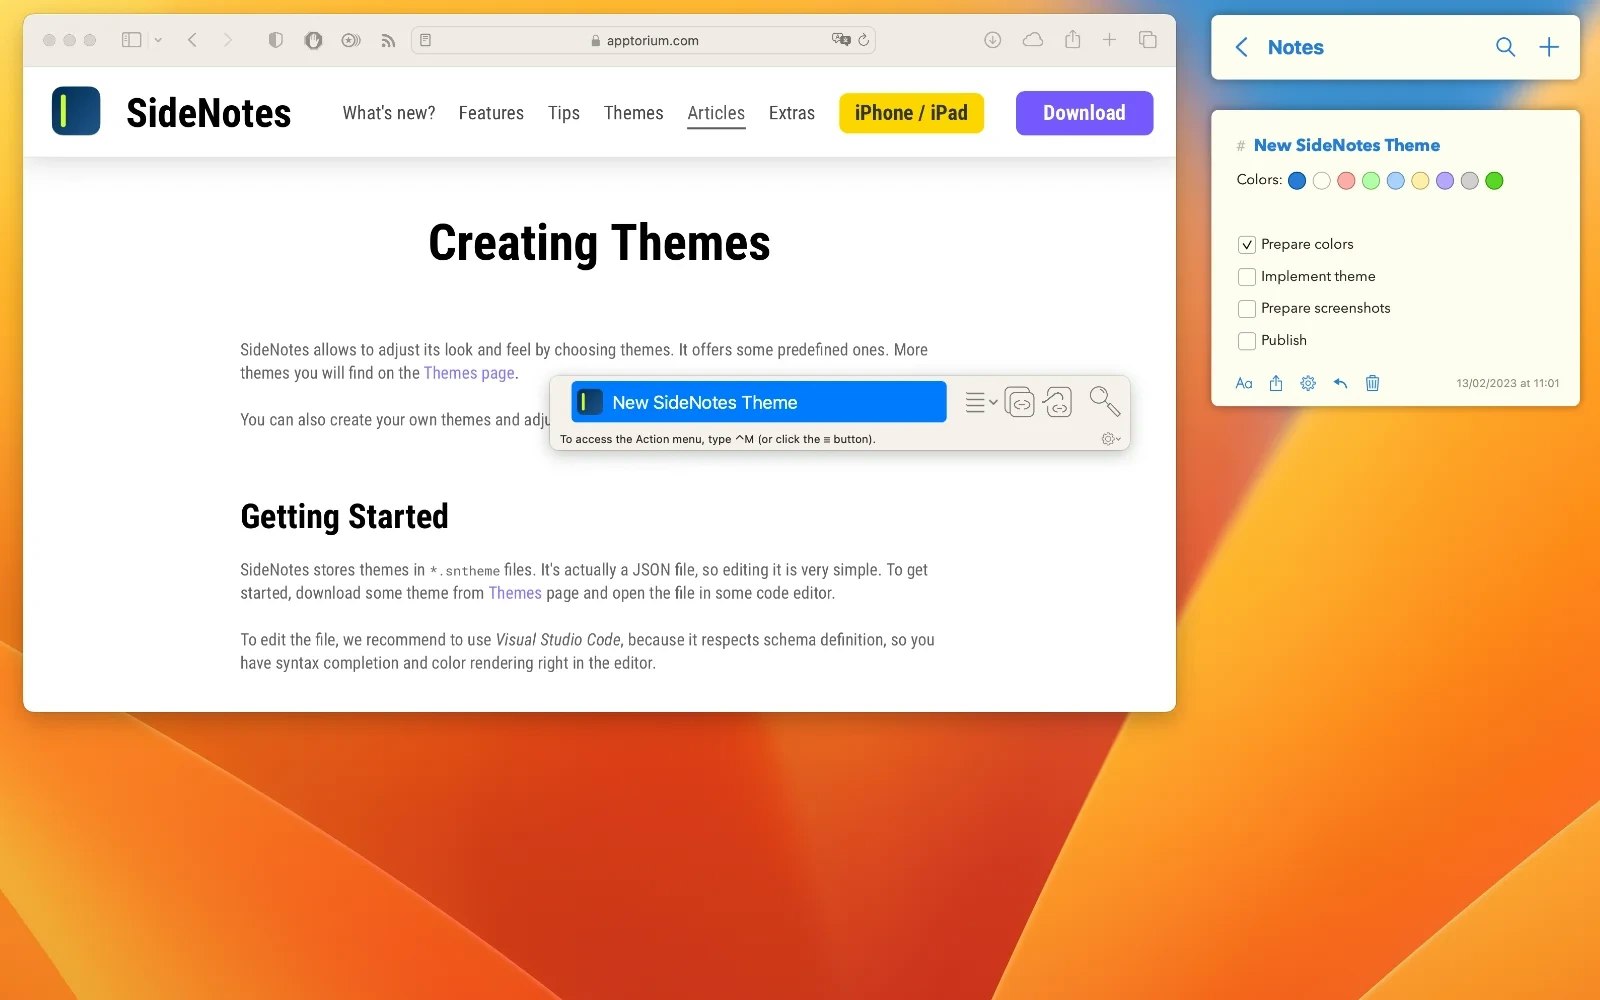Image resolution: width=1600 pixels, height=1000 pixels.
Task: Pick the dark blue color swatch
Action: [x=1297, y=181]
